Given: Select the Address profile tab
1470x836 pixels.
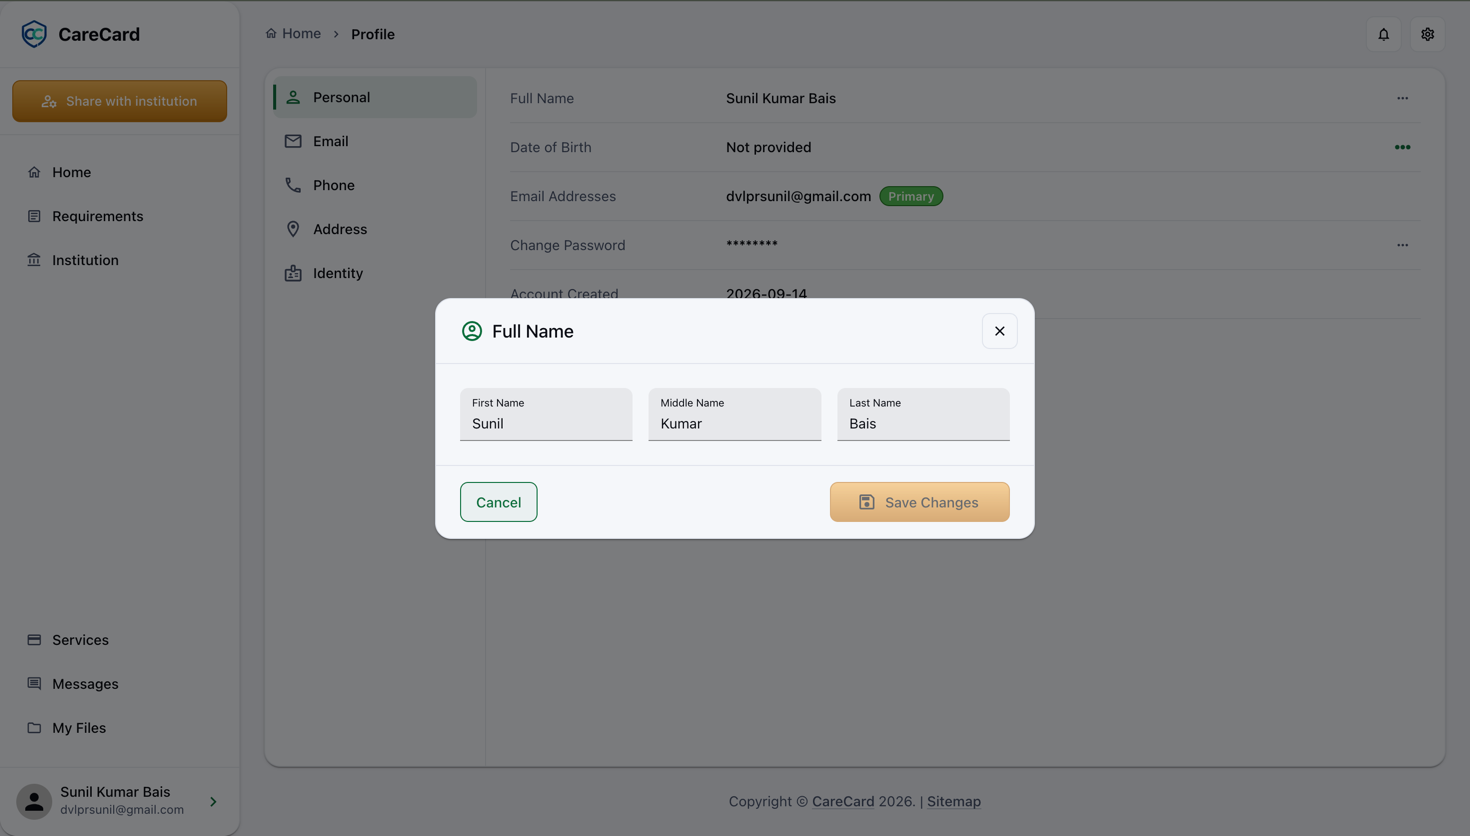Looking at the screenshot, I should click(375, 229).
